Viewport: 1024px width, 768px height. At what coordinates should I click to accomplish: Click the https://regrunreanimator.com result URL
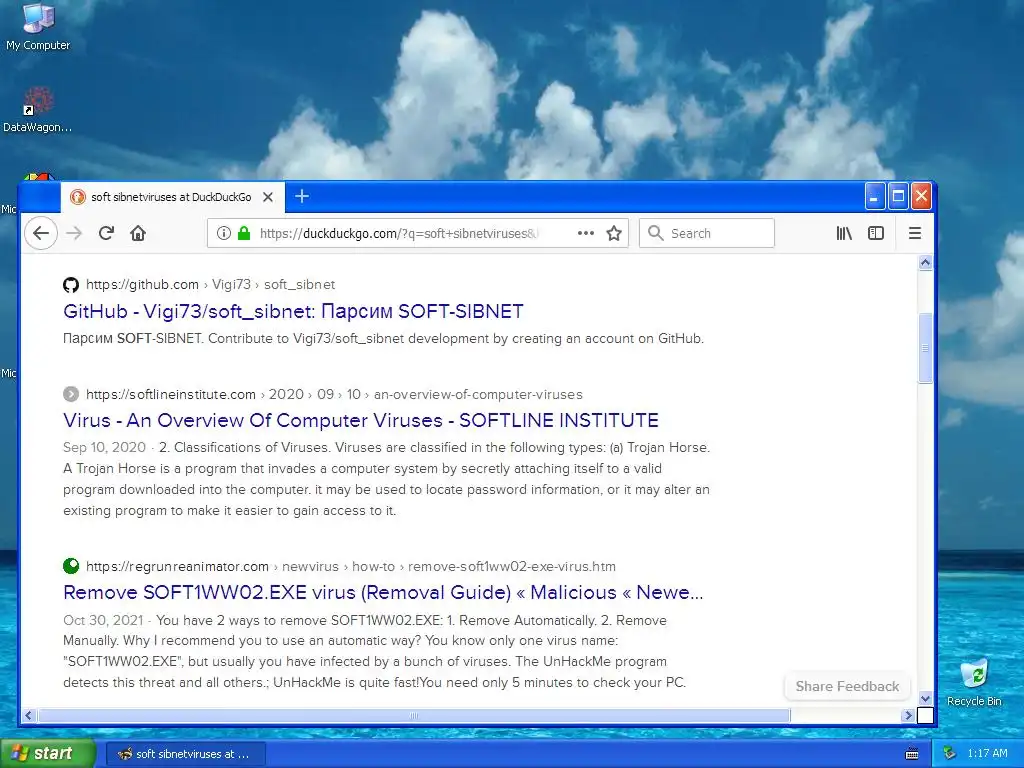(177, 566)
